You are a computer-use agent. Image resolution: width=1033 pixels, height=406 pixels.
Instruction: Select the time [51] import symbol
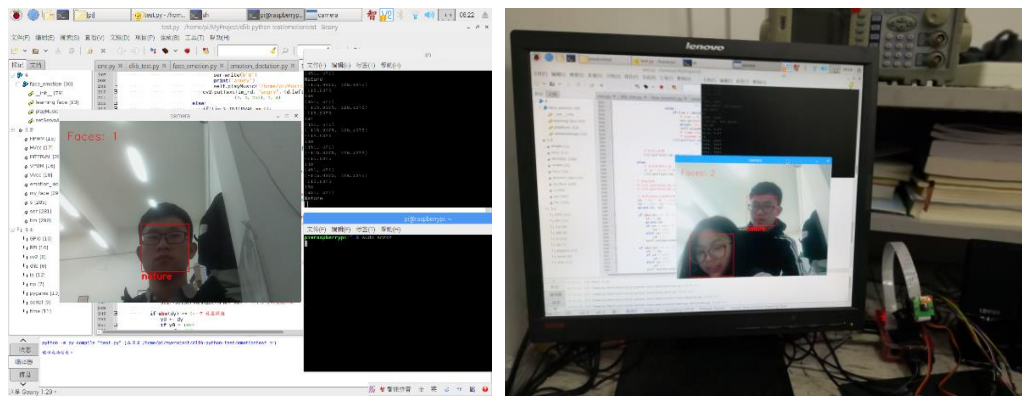click(x=40, y=311)
